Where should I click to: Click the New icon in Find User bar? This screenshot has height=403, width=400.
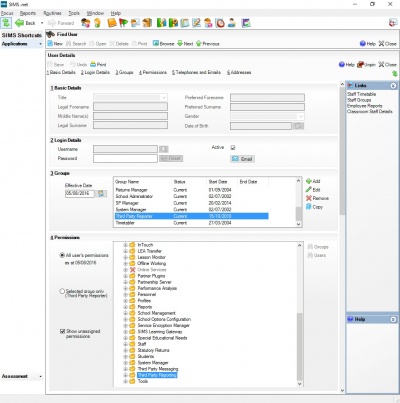50,44
